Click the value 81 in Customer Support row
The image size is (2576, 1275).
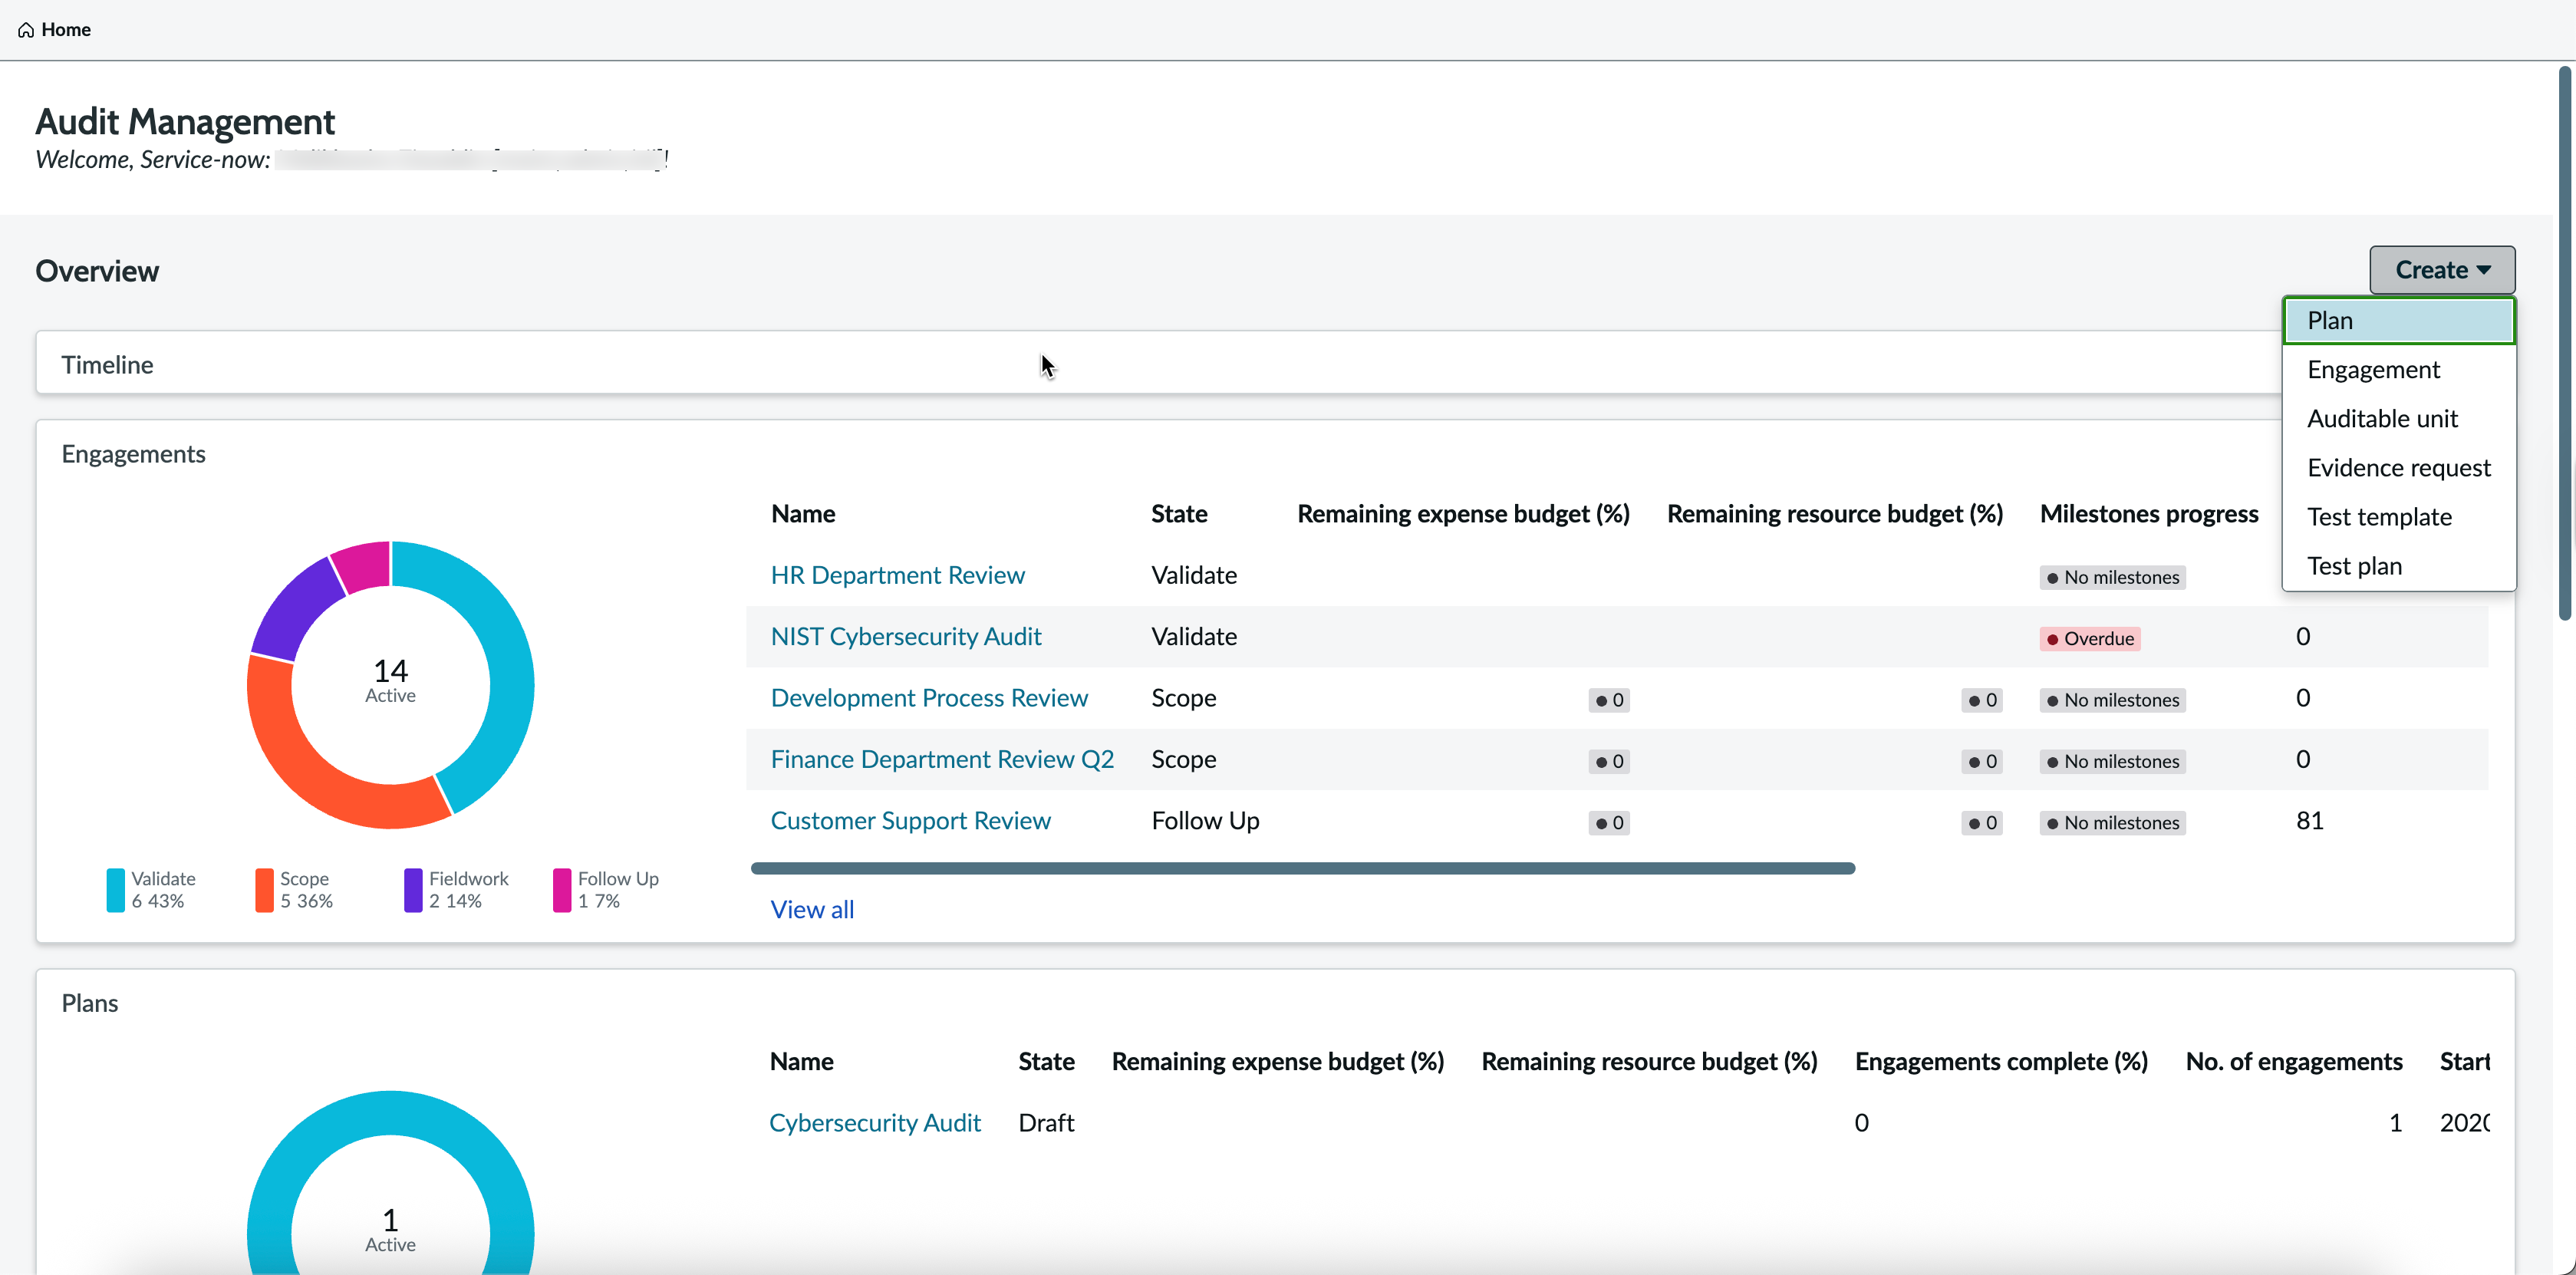pyautogui.click(x=2309, y=821)
